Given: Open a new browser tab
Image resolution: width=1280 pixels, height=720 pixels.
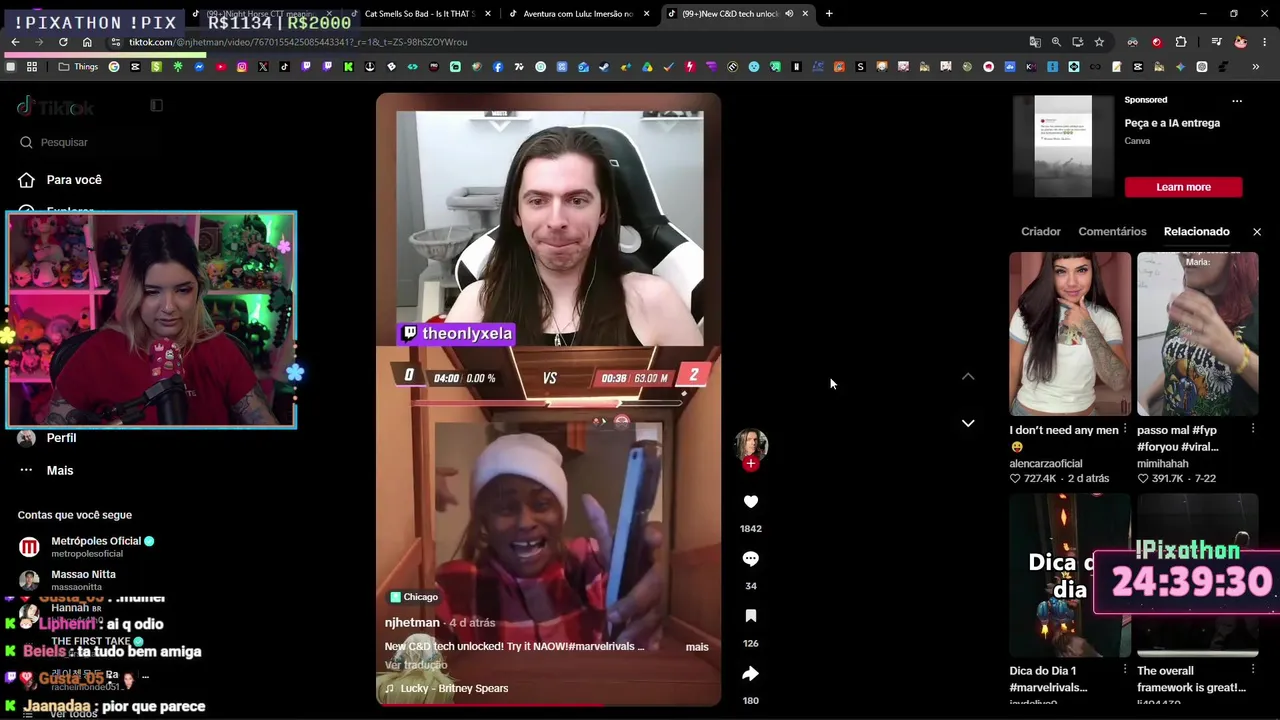Looking at the screenshot, I should (829, 14).
